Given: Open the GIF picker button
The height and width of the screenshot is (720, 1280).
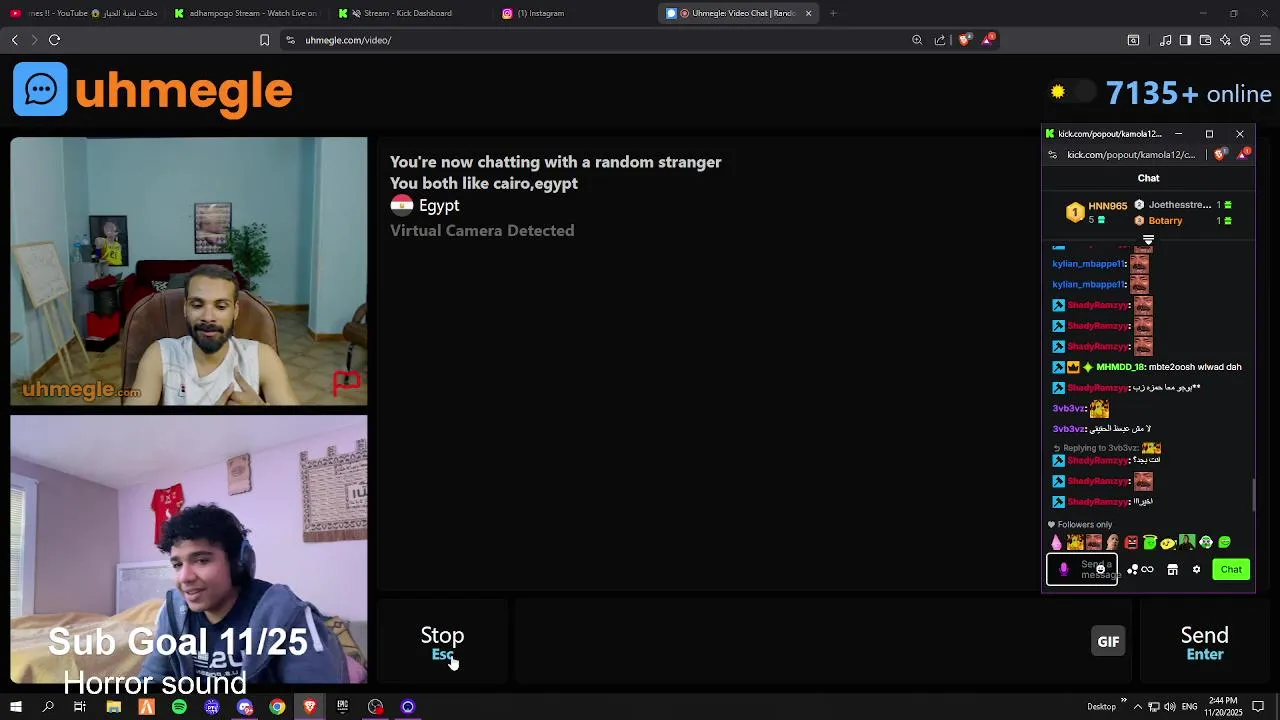Looking at the screenshot, I should coord(1108,642).
